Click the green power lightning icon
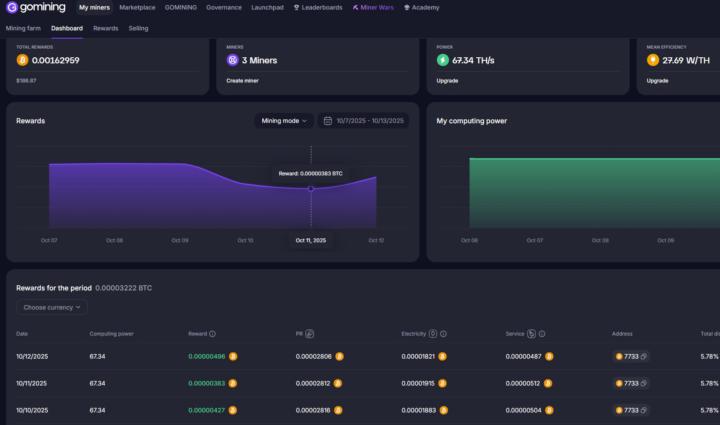This screenshot has width=720, height=425. point(443,60)
